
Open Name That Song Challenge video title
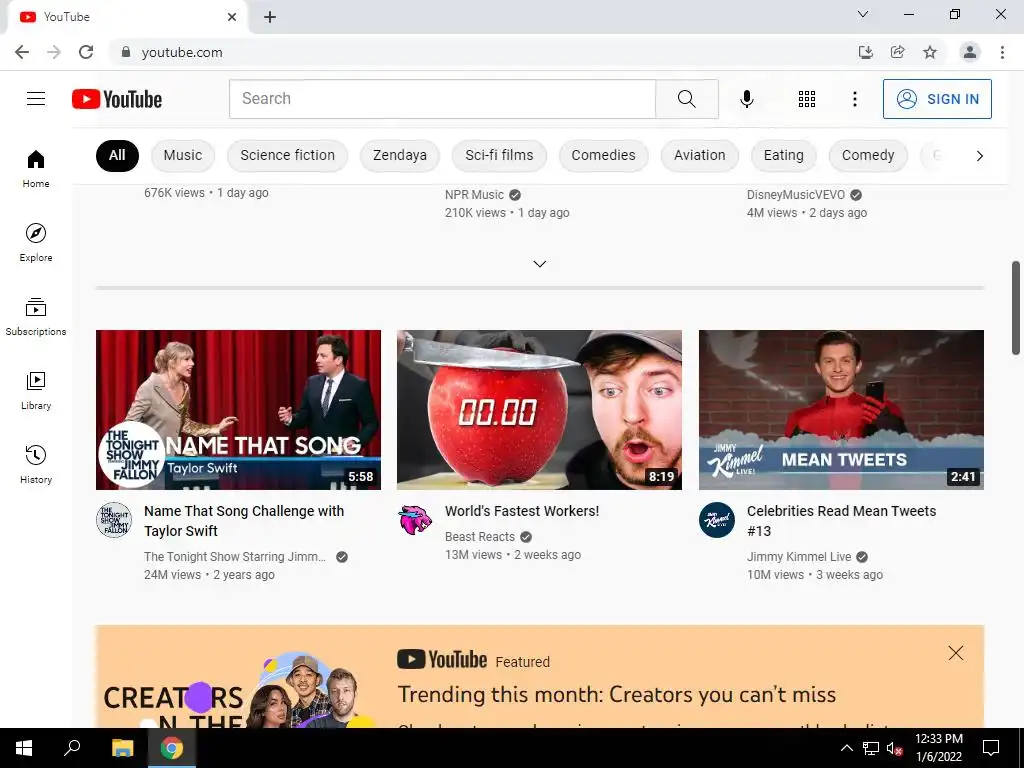coord(244,521)
